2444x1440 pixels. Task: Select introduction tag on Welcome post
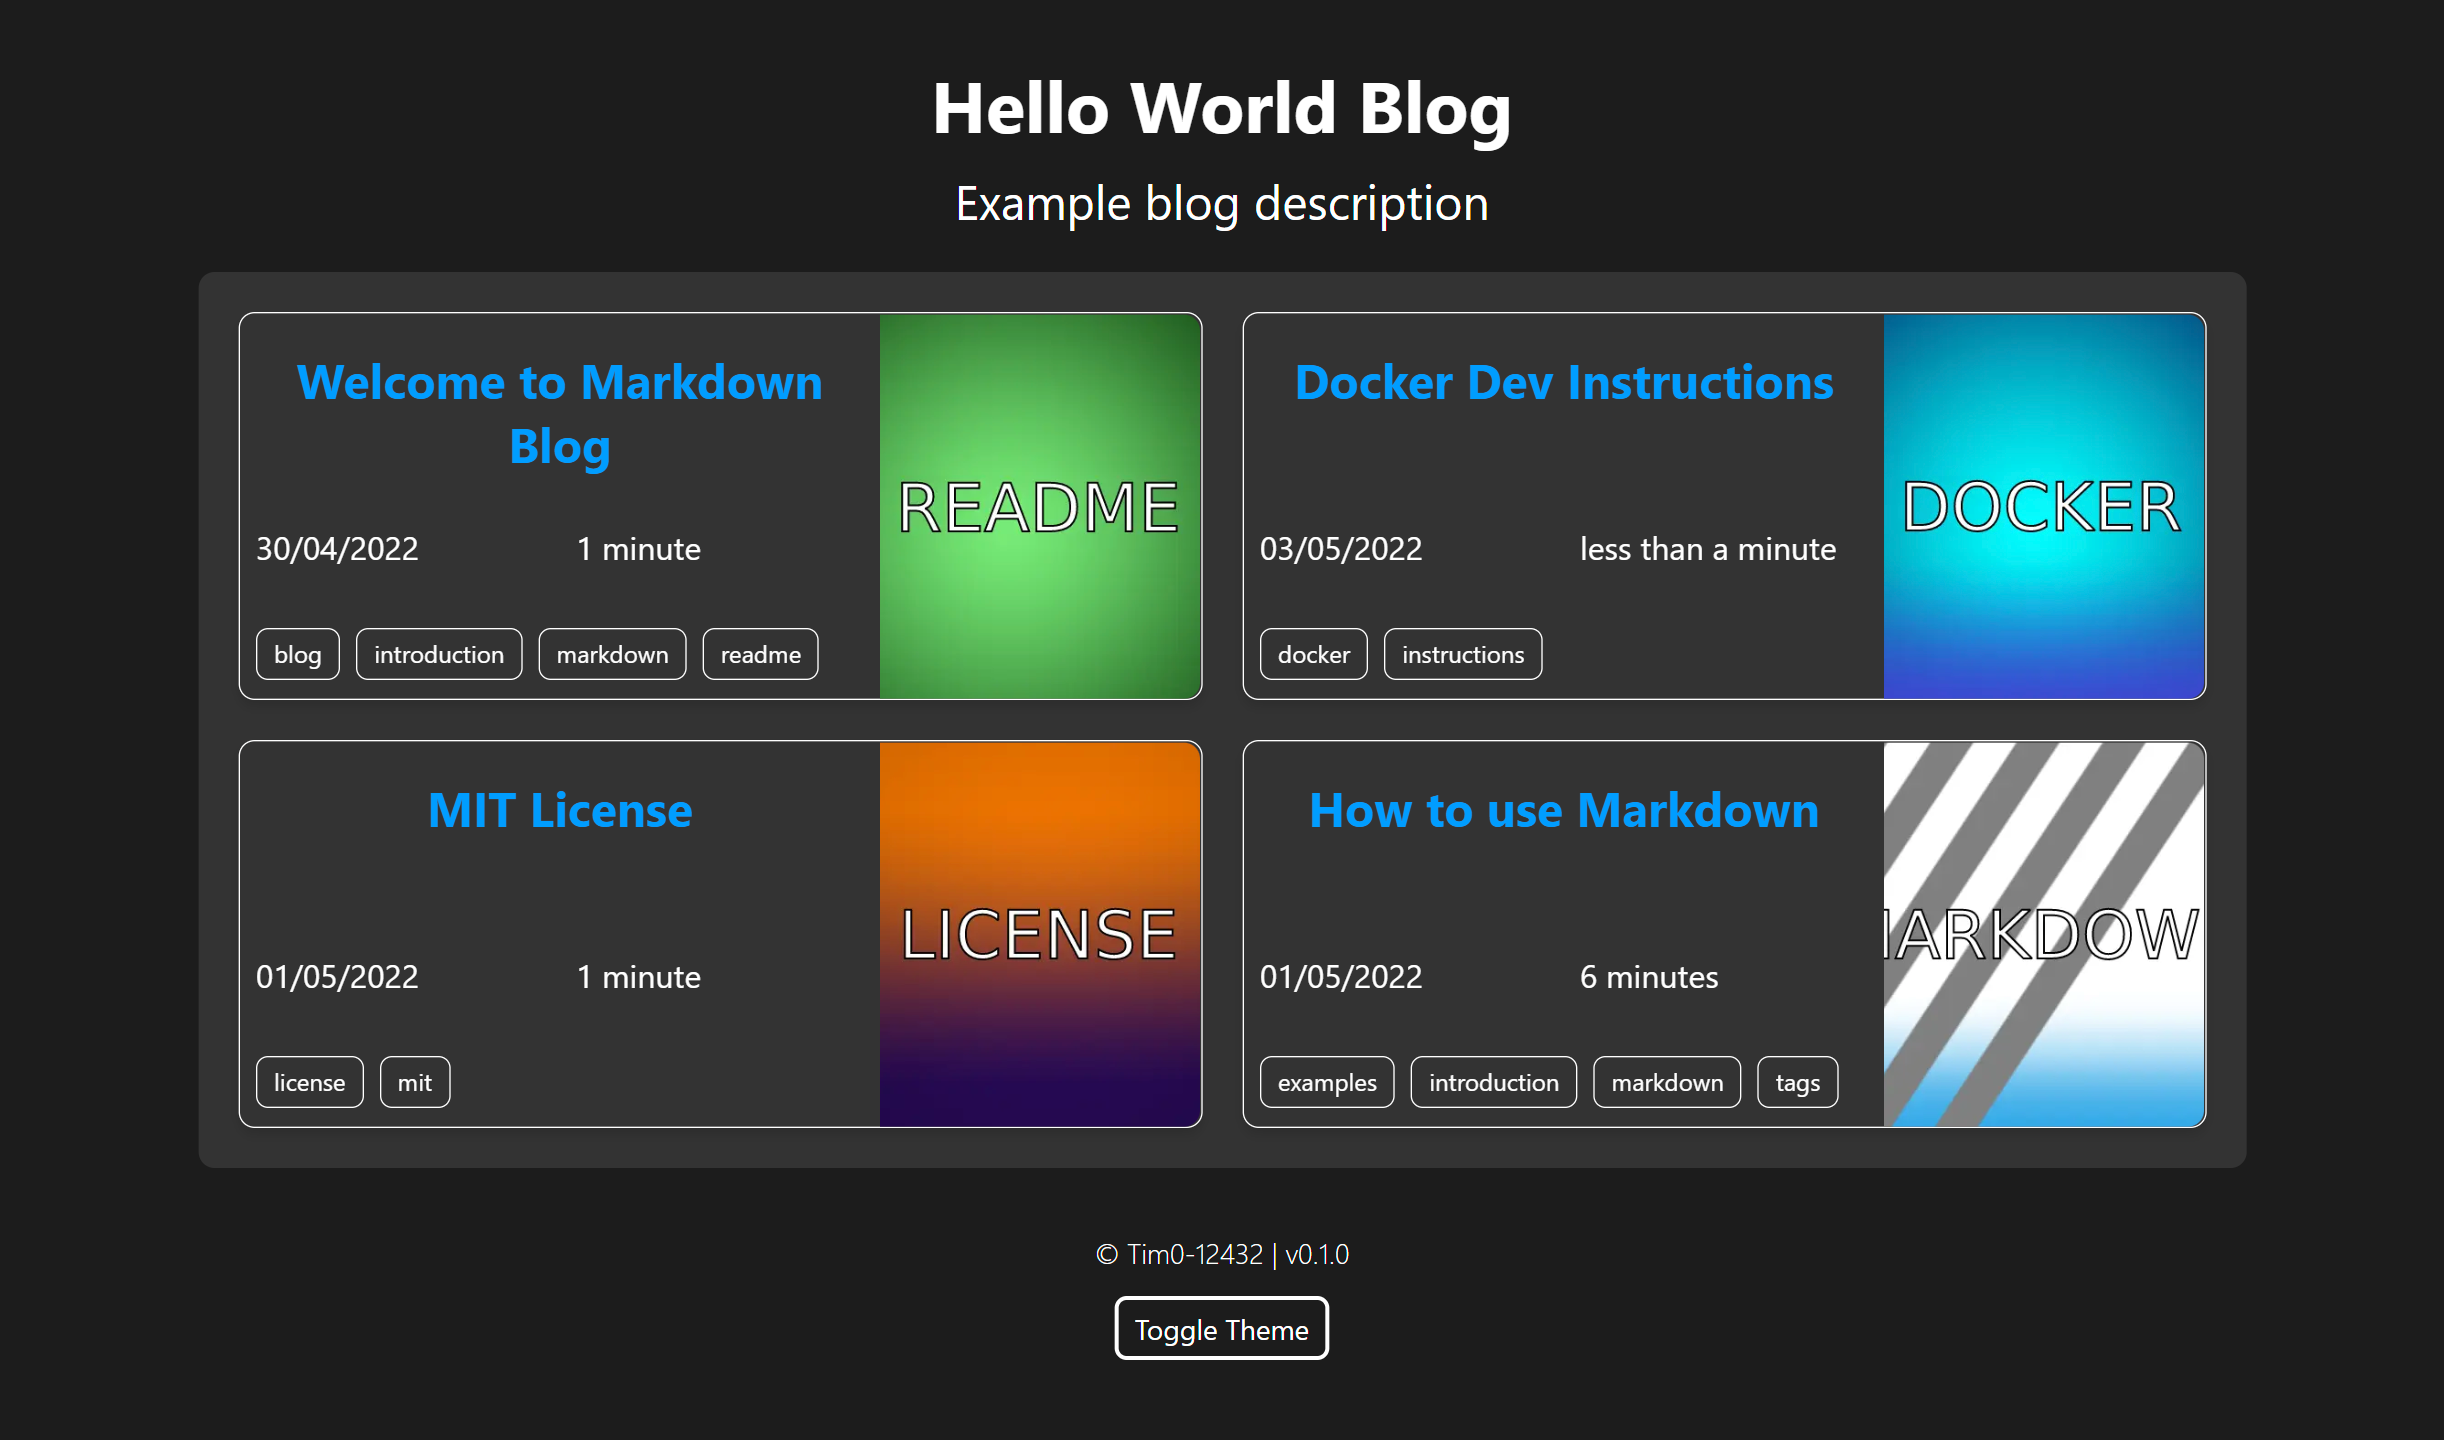click(439, 655)
